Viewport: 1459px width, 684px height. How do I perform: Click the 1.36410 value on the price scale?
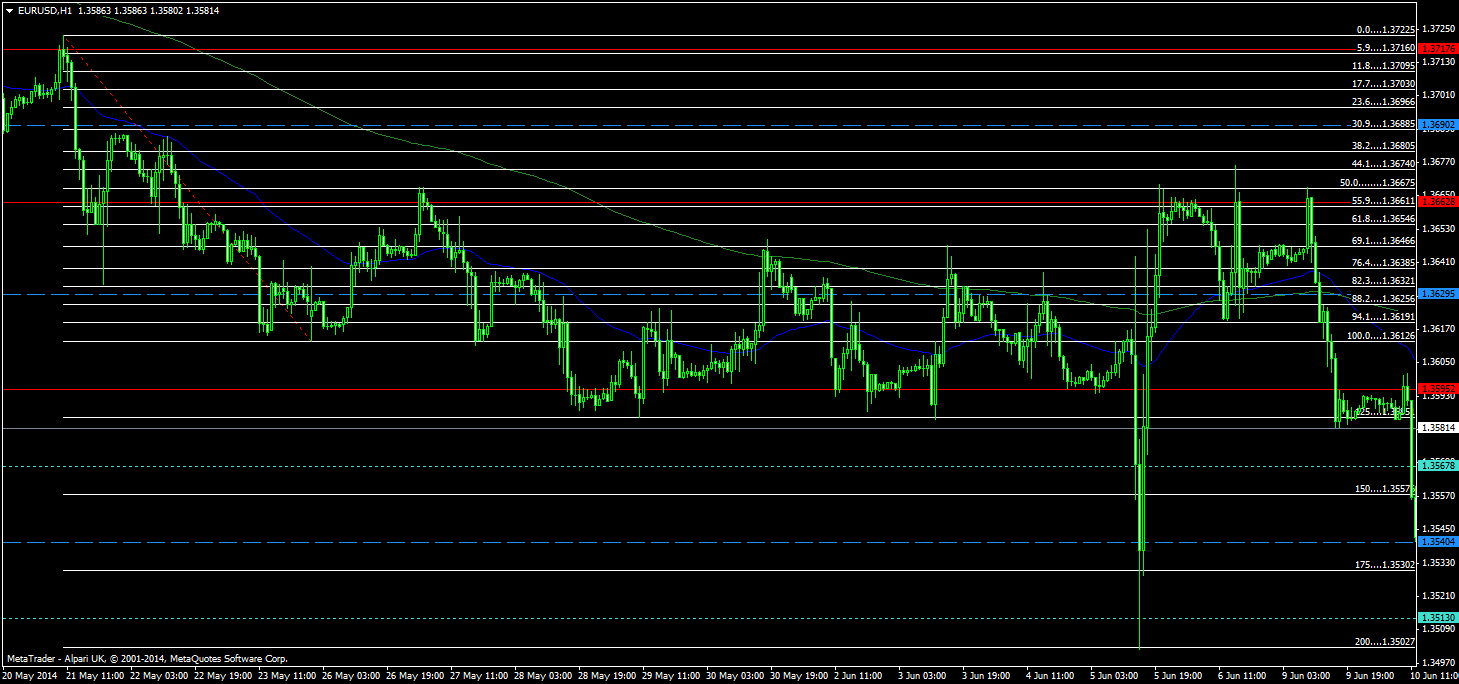[x=1438, y=261]
